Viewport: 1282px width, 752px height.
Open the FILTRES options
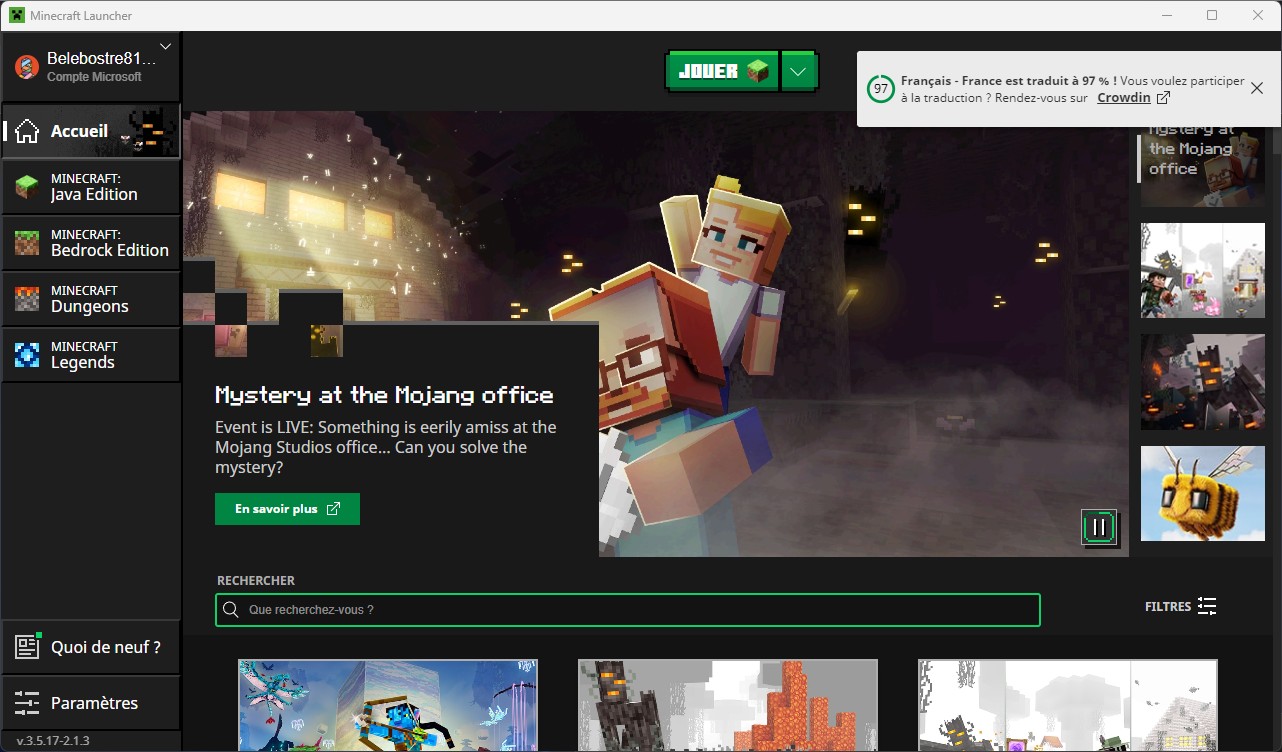pyautogui.click(x=1180, y=606)
